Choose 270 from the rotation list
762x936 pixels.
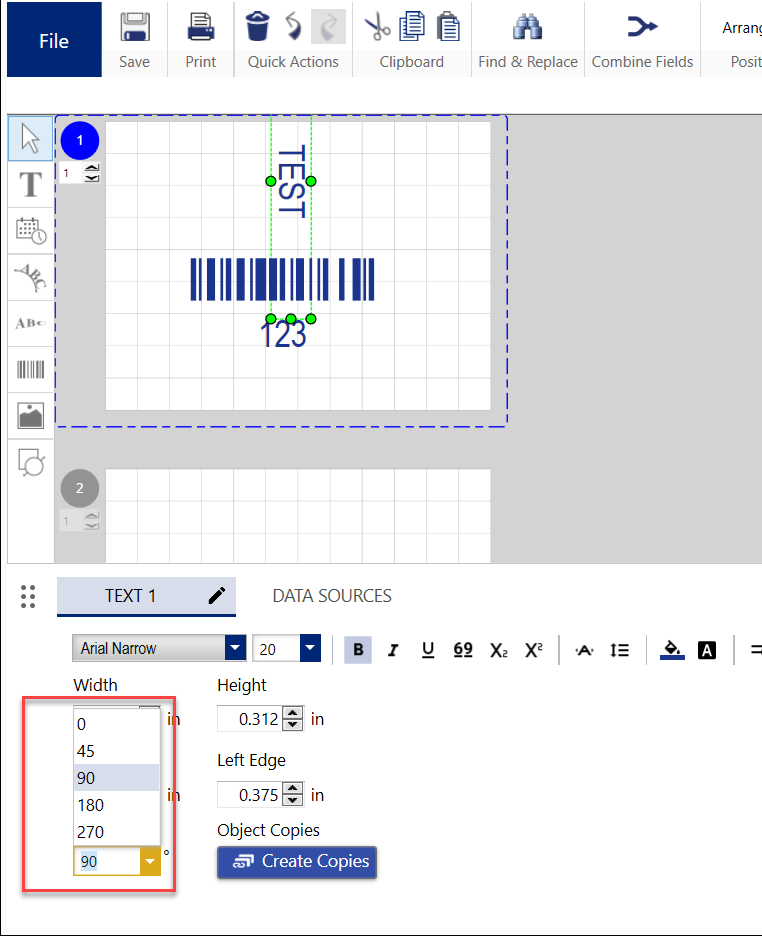[91, 832]
